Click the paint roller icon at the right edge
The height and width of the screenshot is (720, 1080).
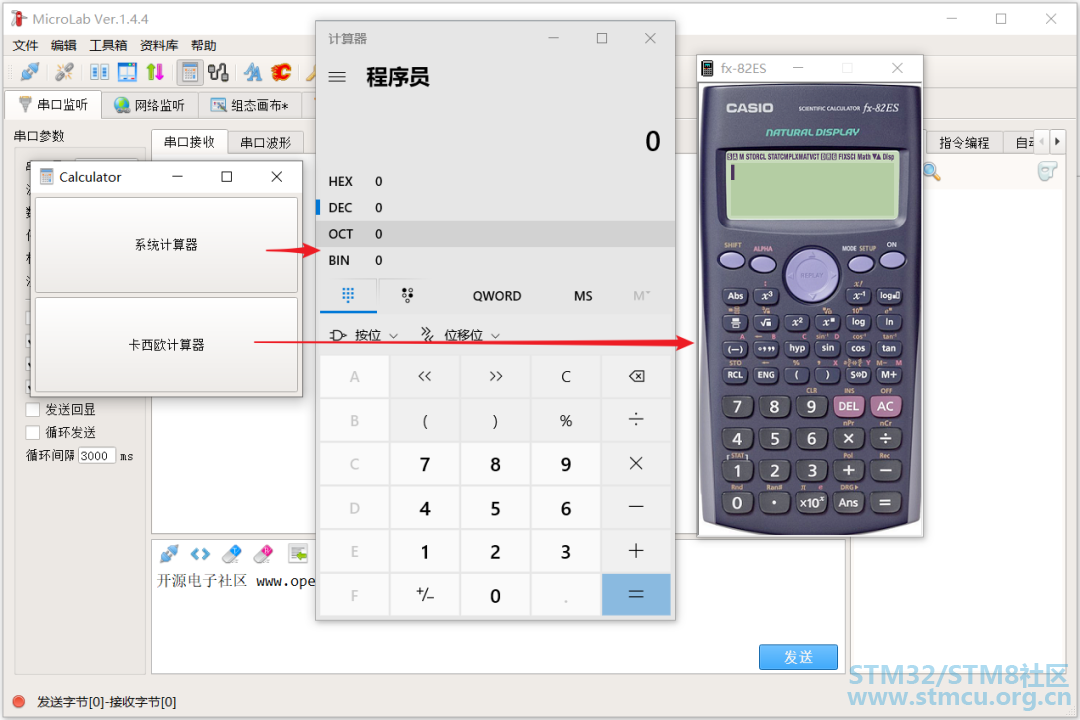[x=1047, y=172]
